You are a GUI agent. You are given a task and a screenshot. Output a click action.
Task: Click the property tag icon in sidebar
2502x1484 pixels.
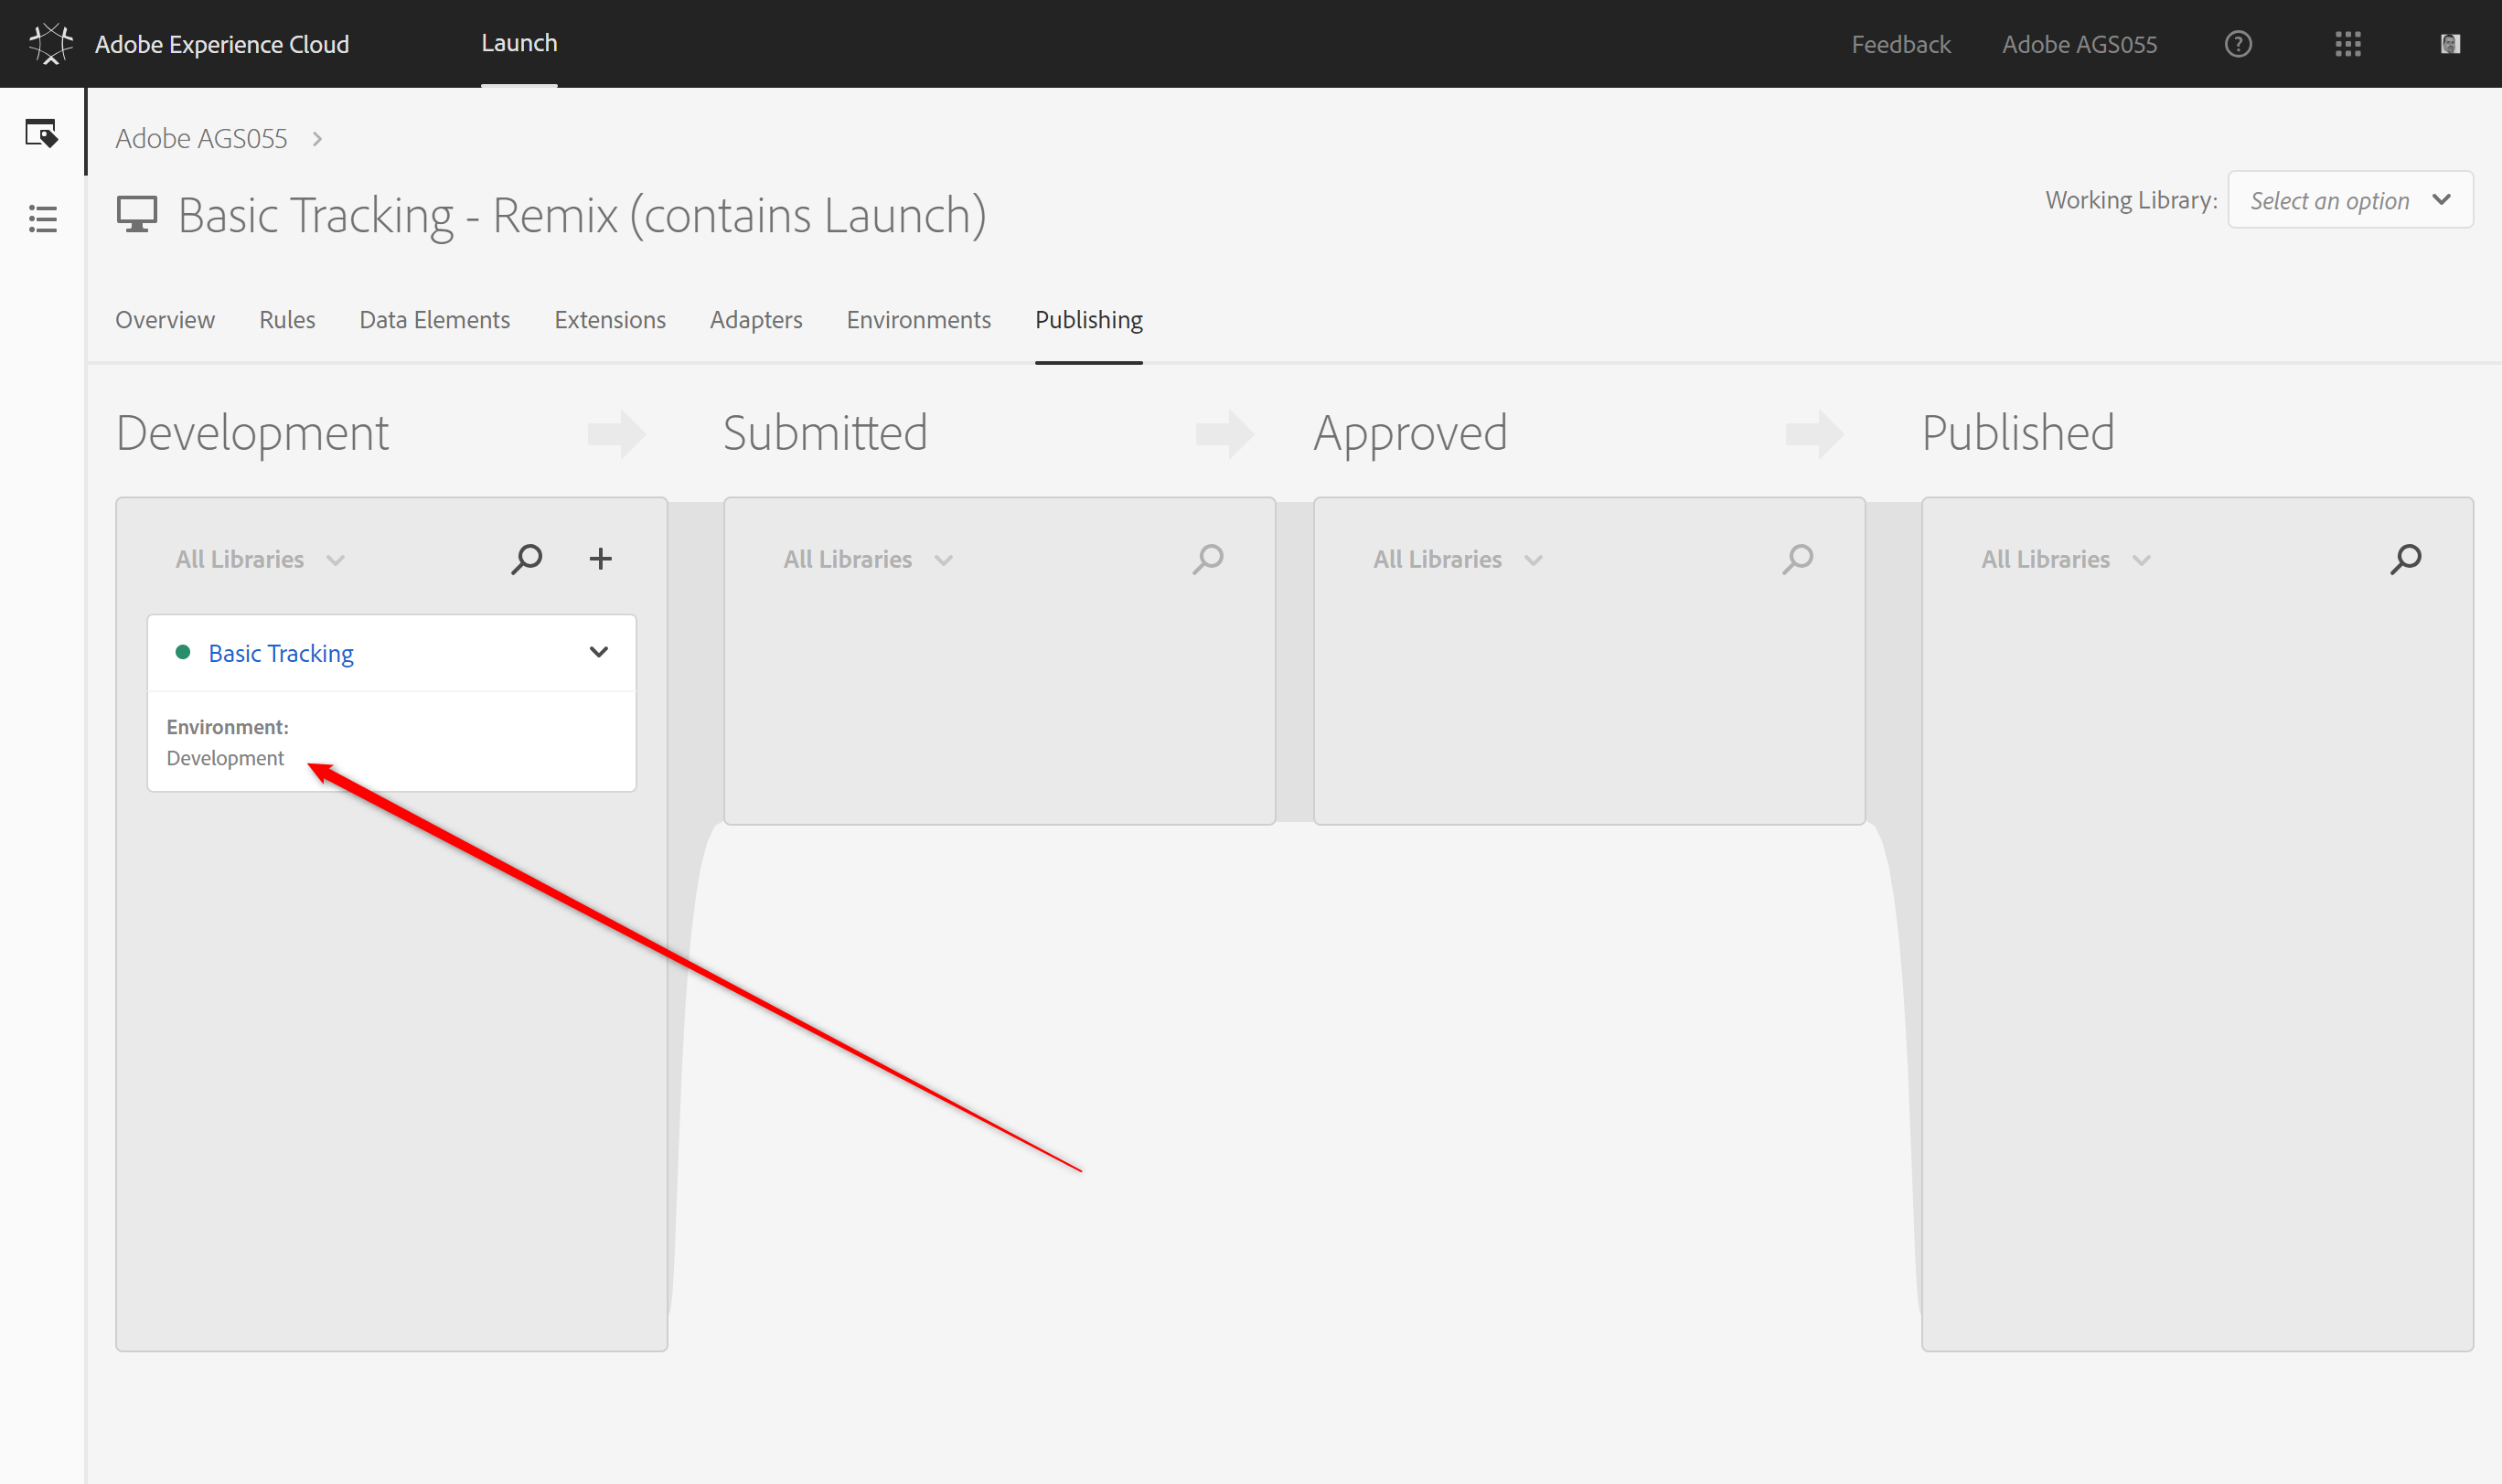[x=42, y=133]
